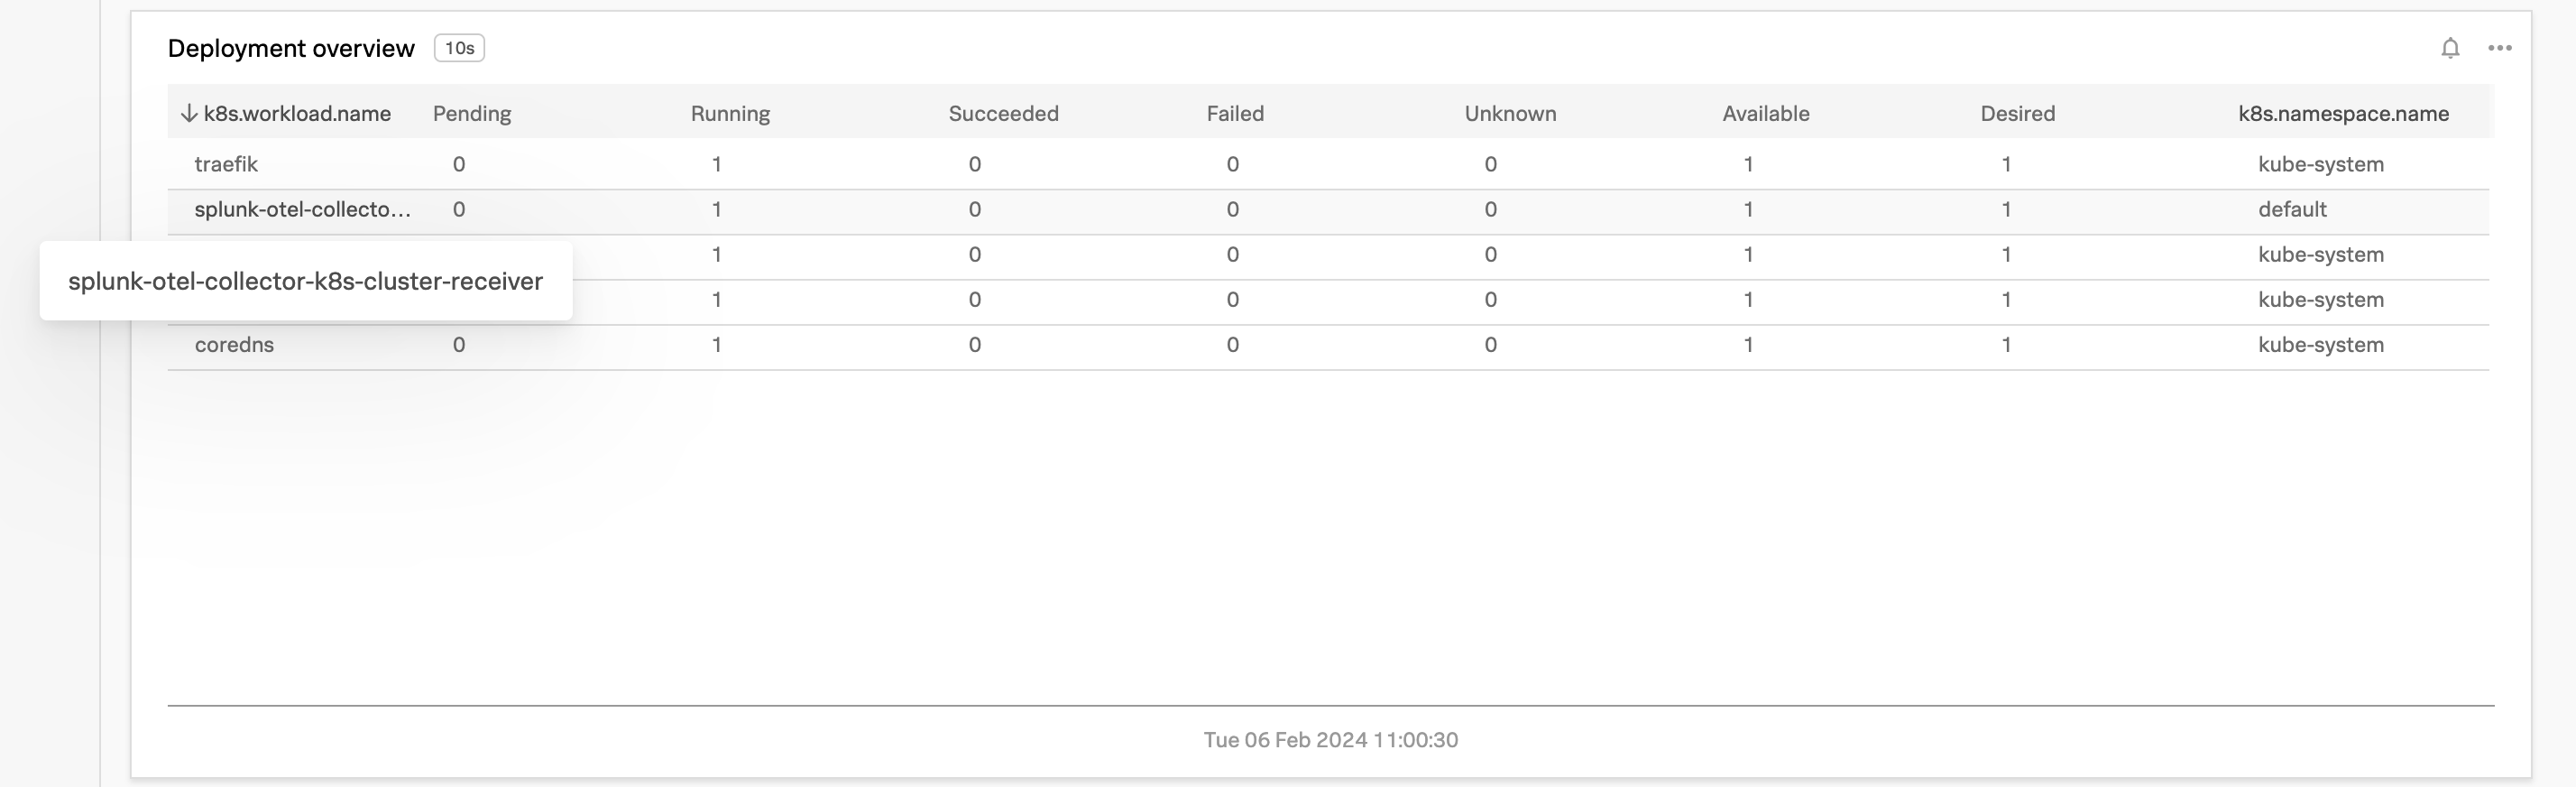The image size is (2576, 787).
Task: Click the Failed value 0 for traefik
Action: pyautogui.click(x=1233, y=164)
